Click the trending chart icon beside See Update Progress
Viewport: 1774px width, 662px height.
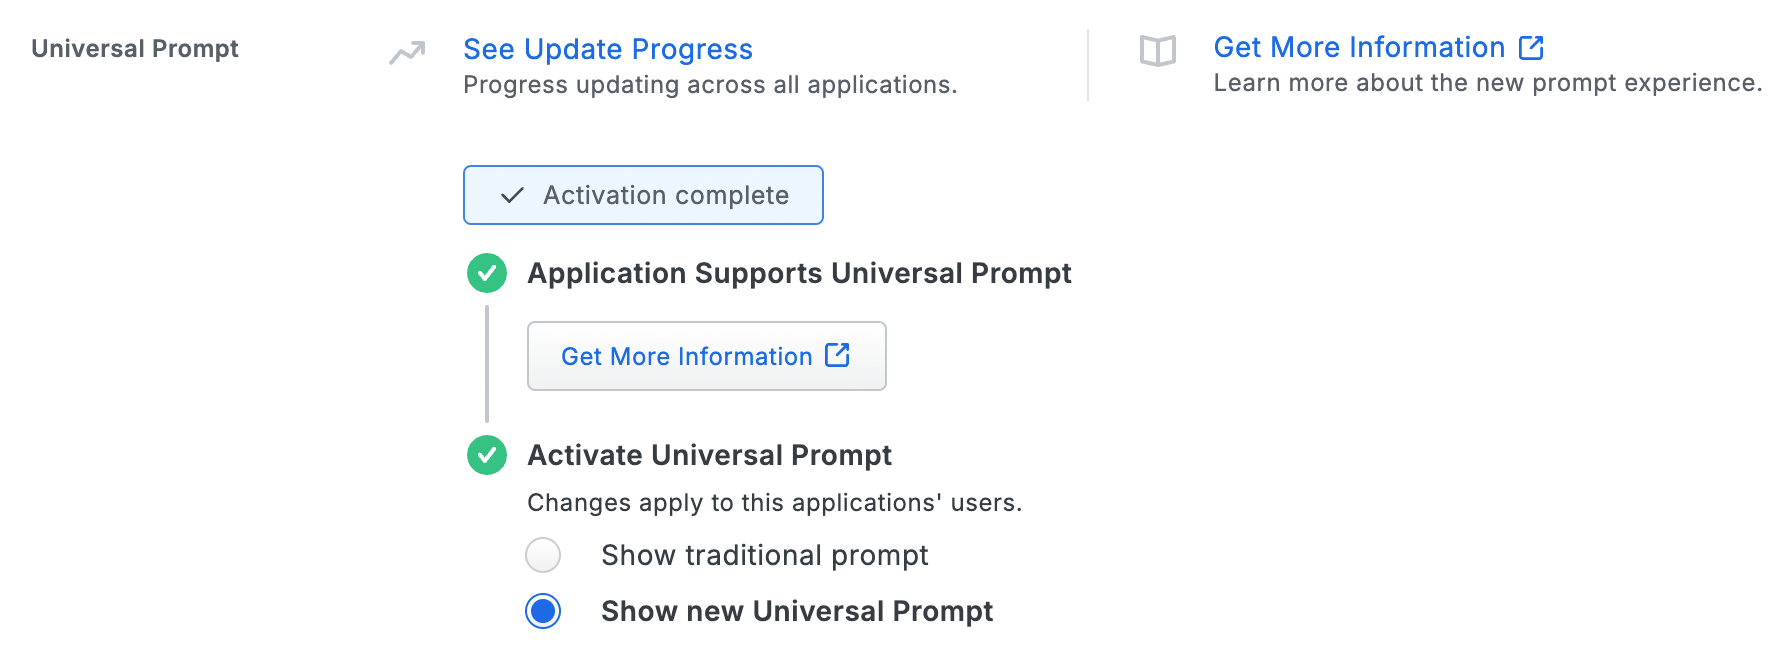pos(403,52)
